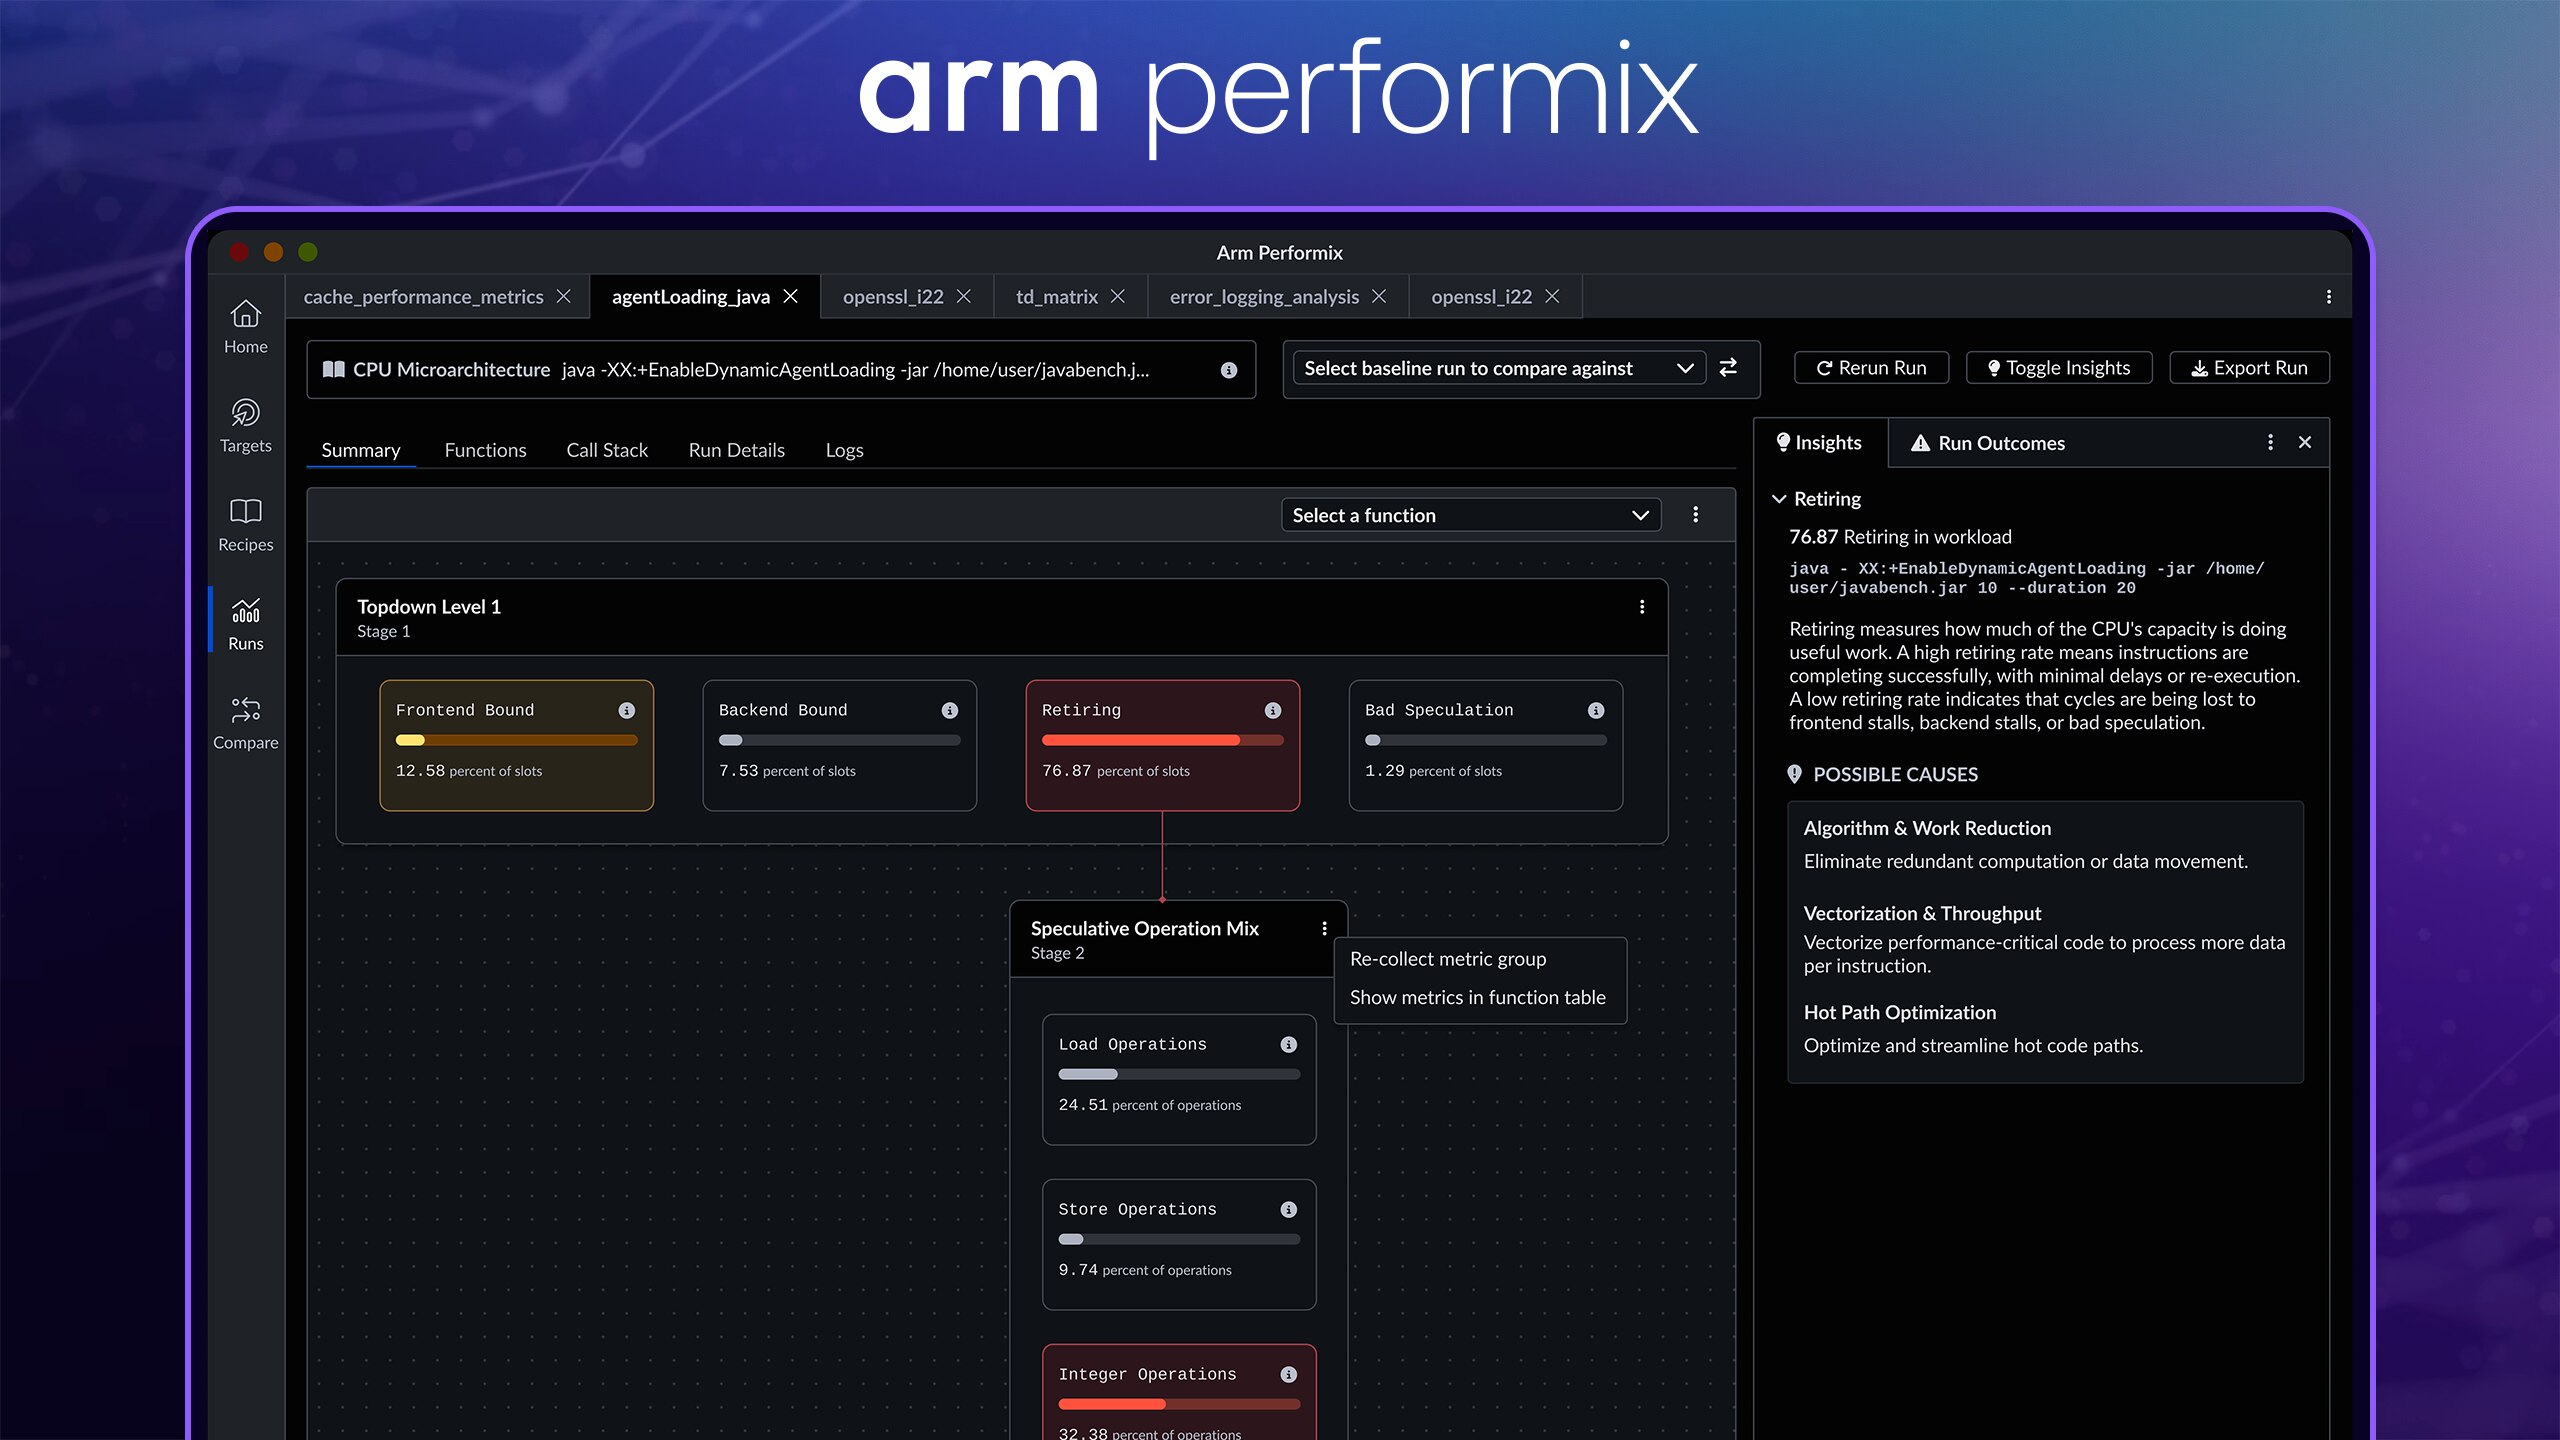Open the tab bar overflow menu
The width and height of the screenshot is (2560, 1440).
(2329, 297)
